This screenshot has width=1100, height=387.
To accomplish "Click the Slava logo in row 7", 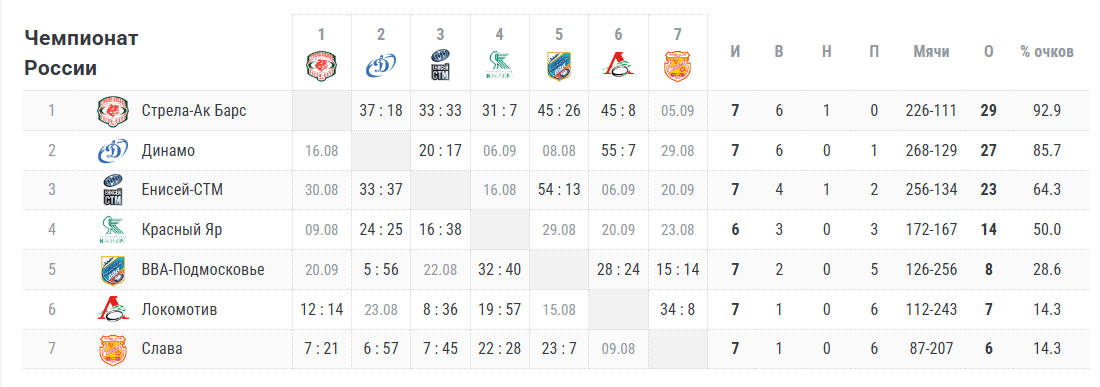I will (x=113, y=349).
